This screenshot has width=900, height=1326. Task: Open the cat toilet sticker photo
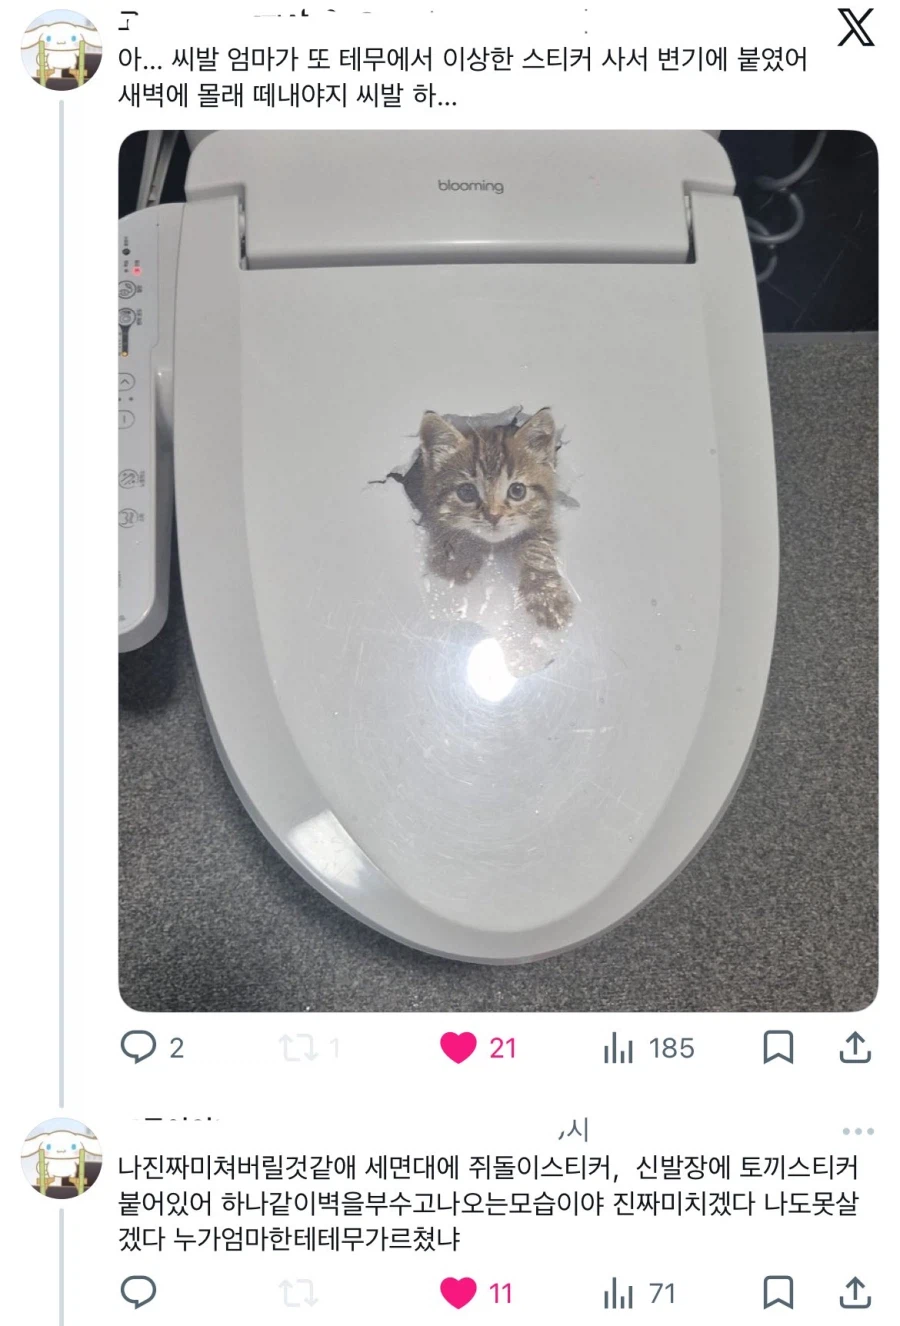click(x=498, y=570)
